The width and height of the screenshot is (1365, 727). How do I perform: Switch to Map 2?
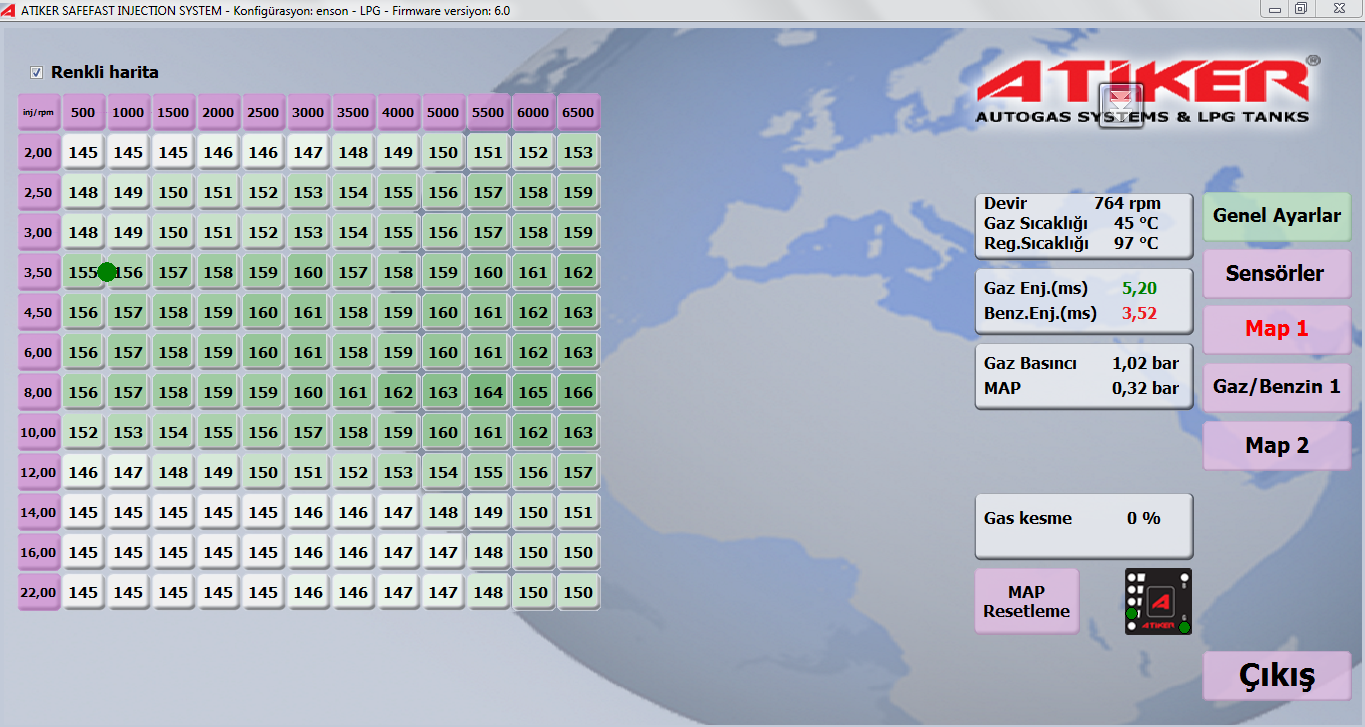pyautogui.click(x=1277, y=445)
